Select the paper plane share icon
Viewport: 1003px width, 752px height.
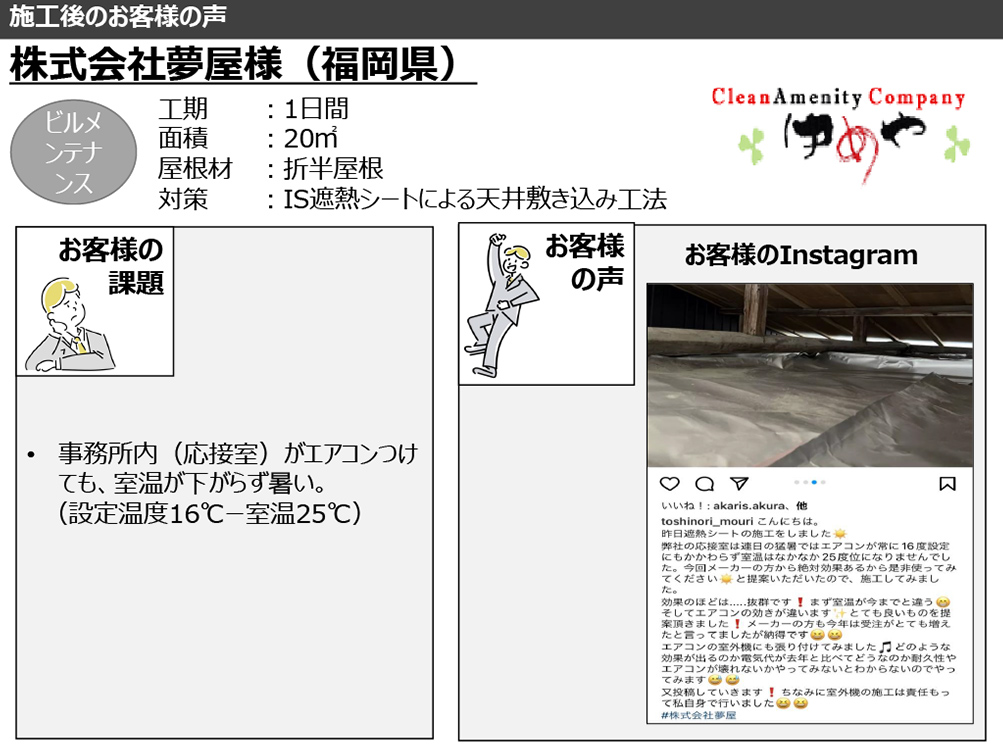pos(738,482)
